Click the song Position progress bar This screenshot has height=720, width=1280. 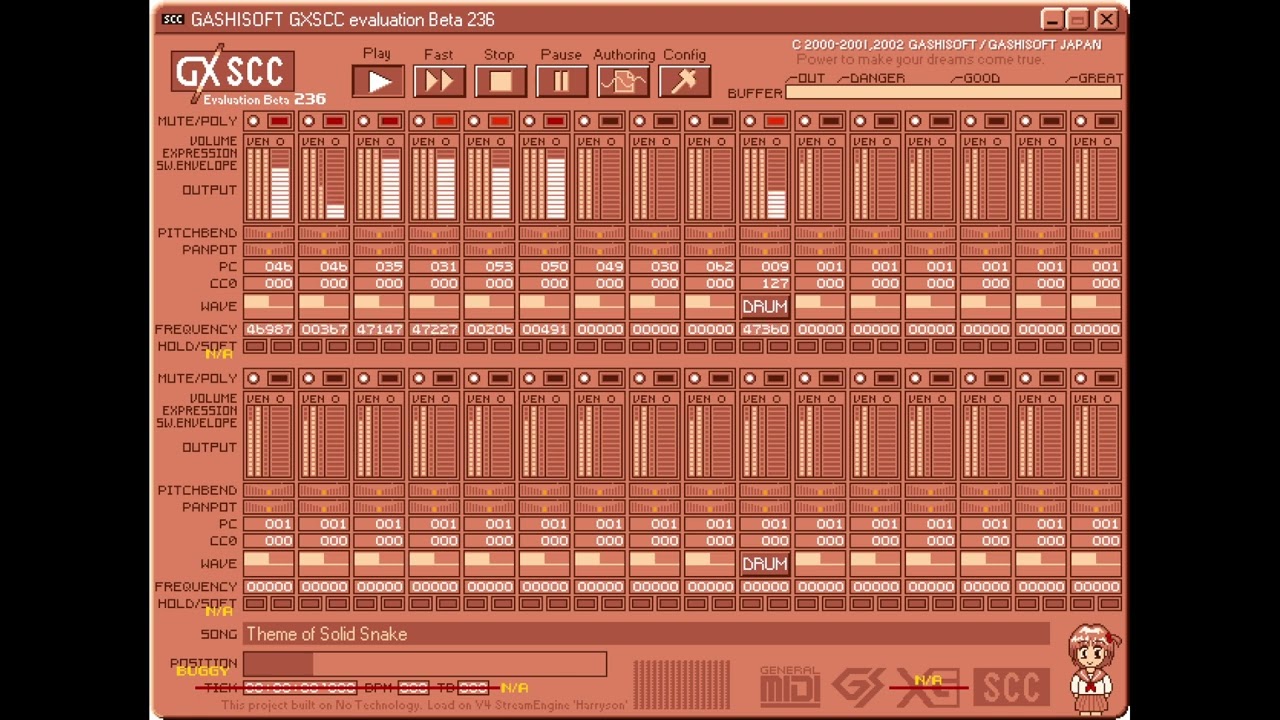click(x=425, y=664)
